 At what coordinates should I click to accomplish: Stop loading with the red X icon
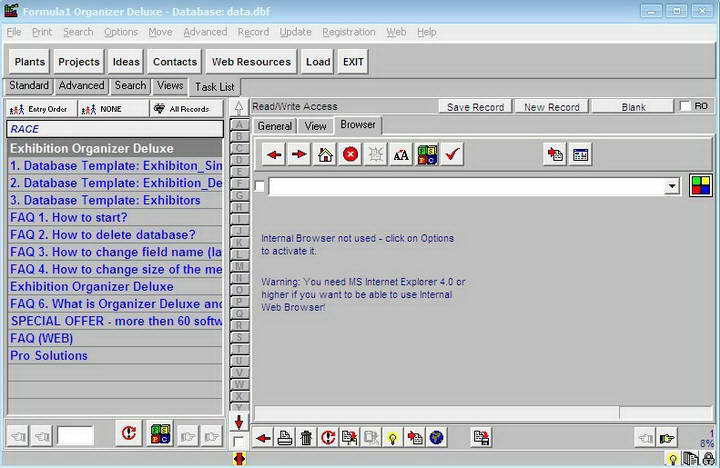click(350, 155)
